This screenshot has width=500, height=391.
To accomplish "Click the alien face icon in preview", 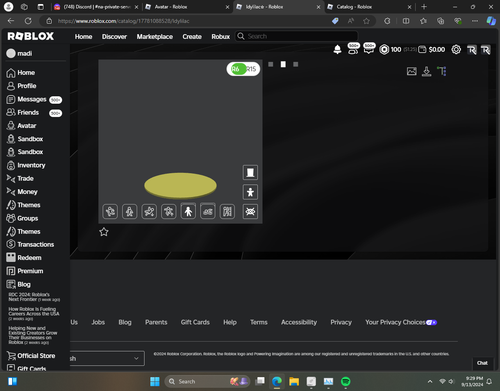I will 250,211.
